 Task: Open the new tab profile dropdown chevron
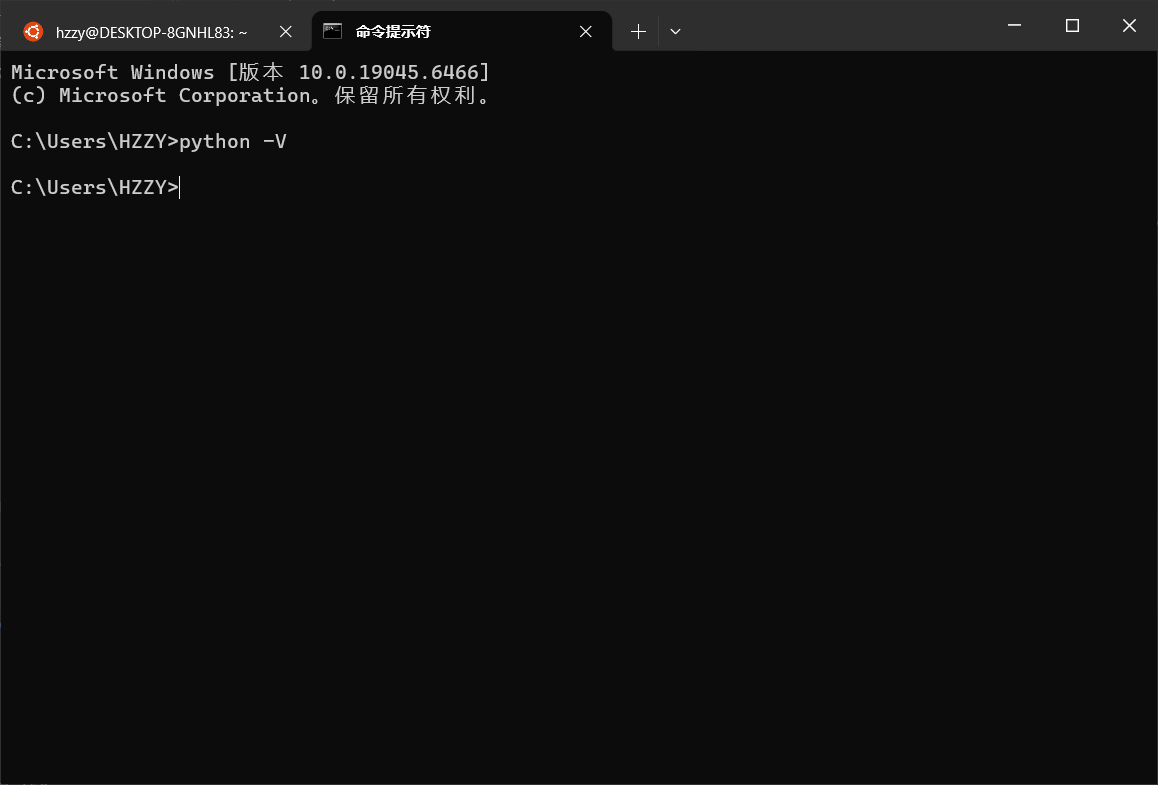pyautogui.click(x=675, y=31)
